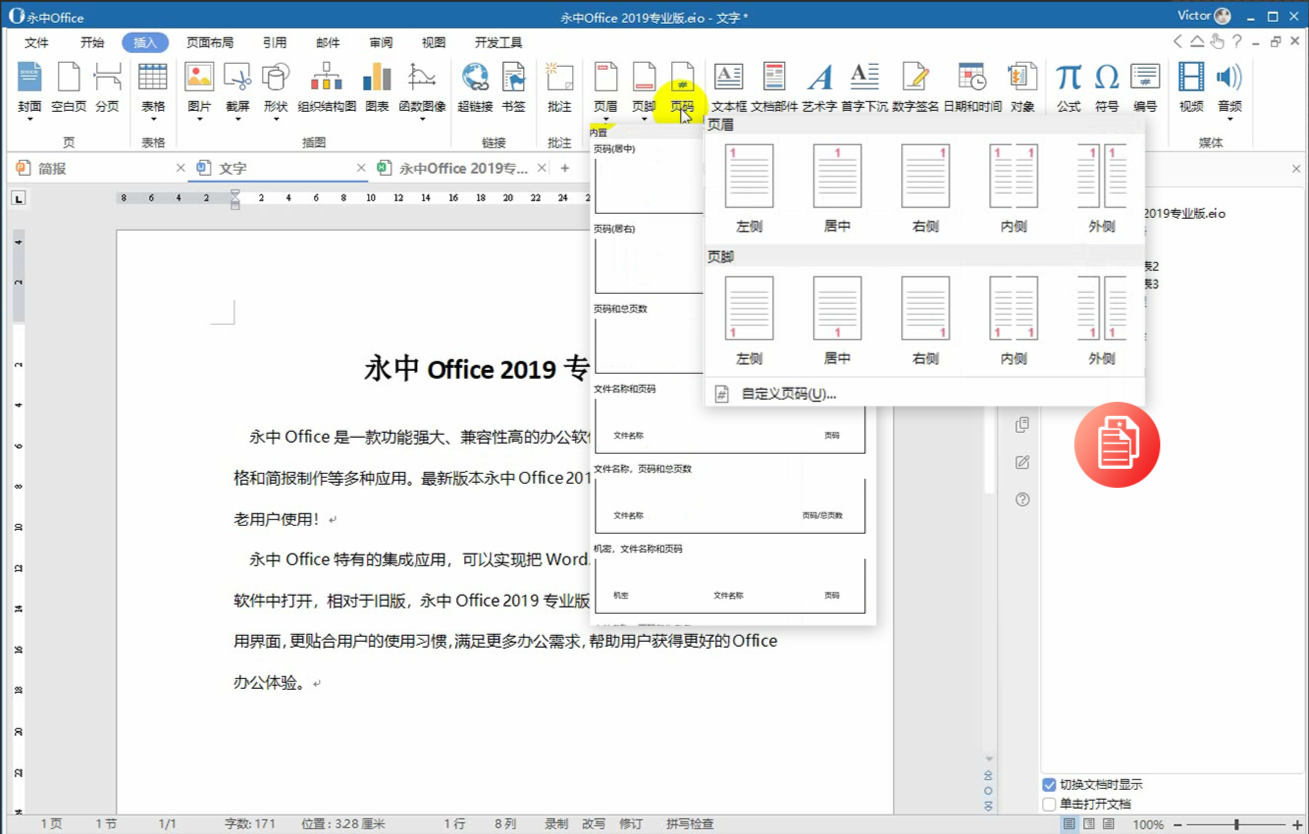This screenshot has height=834, width=1309.
Task: Expand the 表格 dropdown arrow
Action: click(153, 120)
